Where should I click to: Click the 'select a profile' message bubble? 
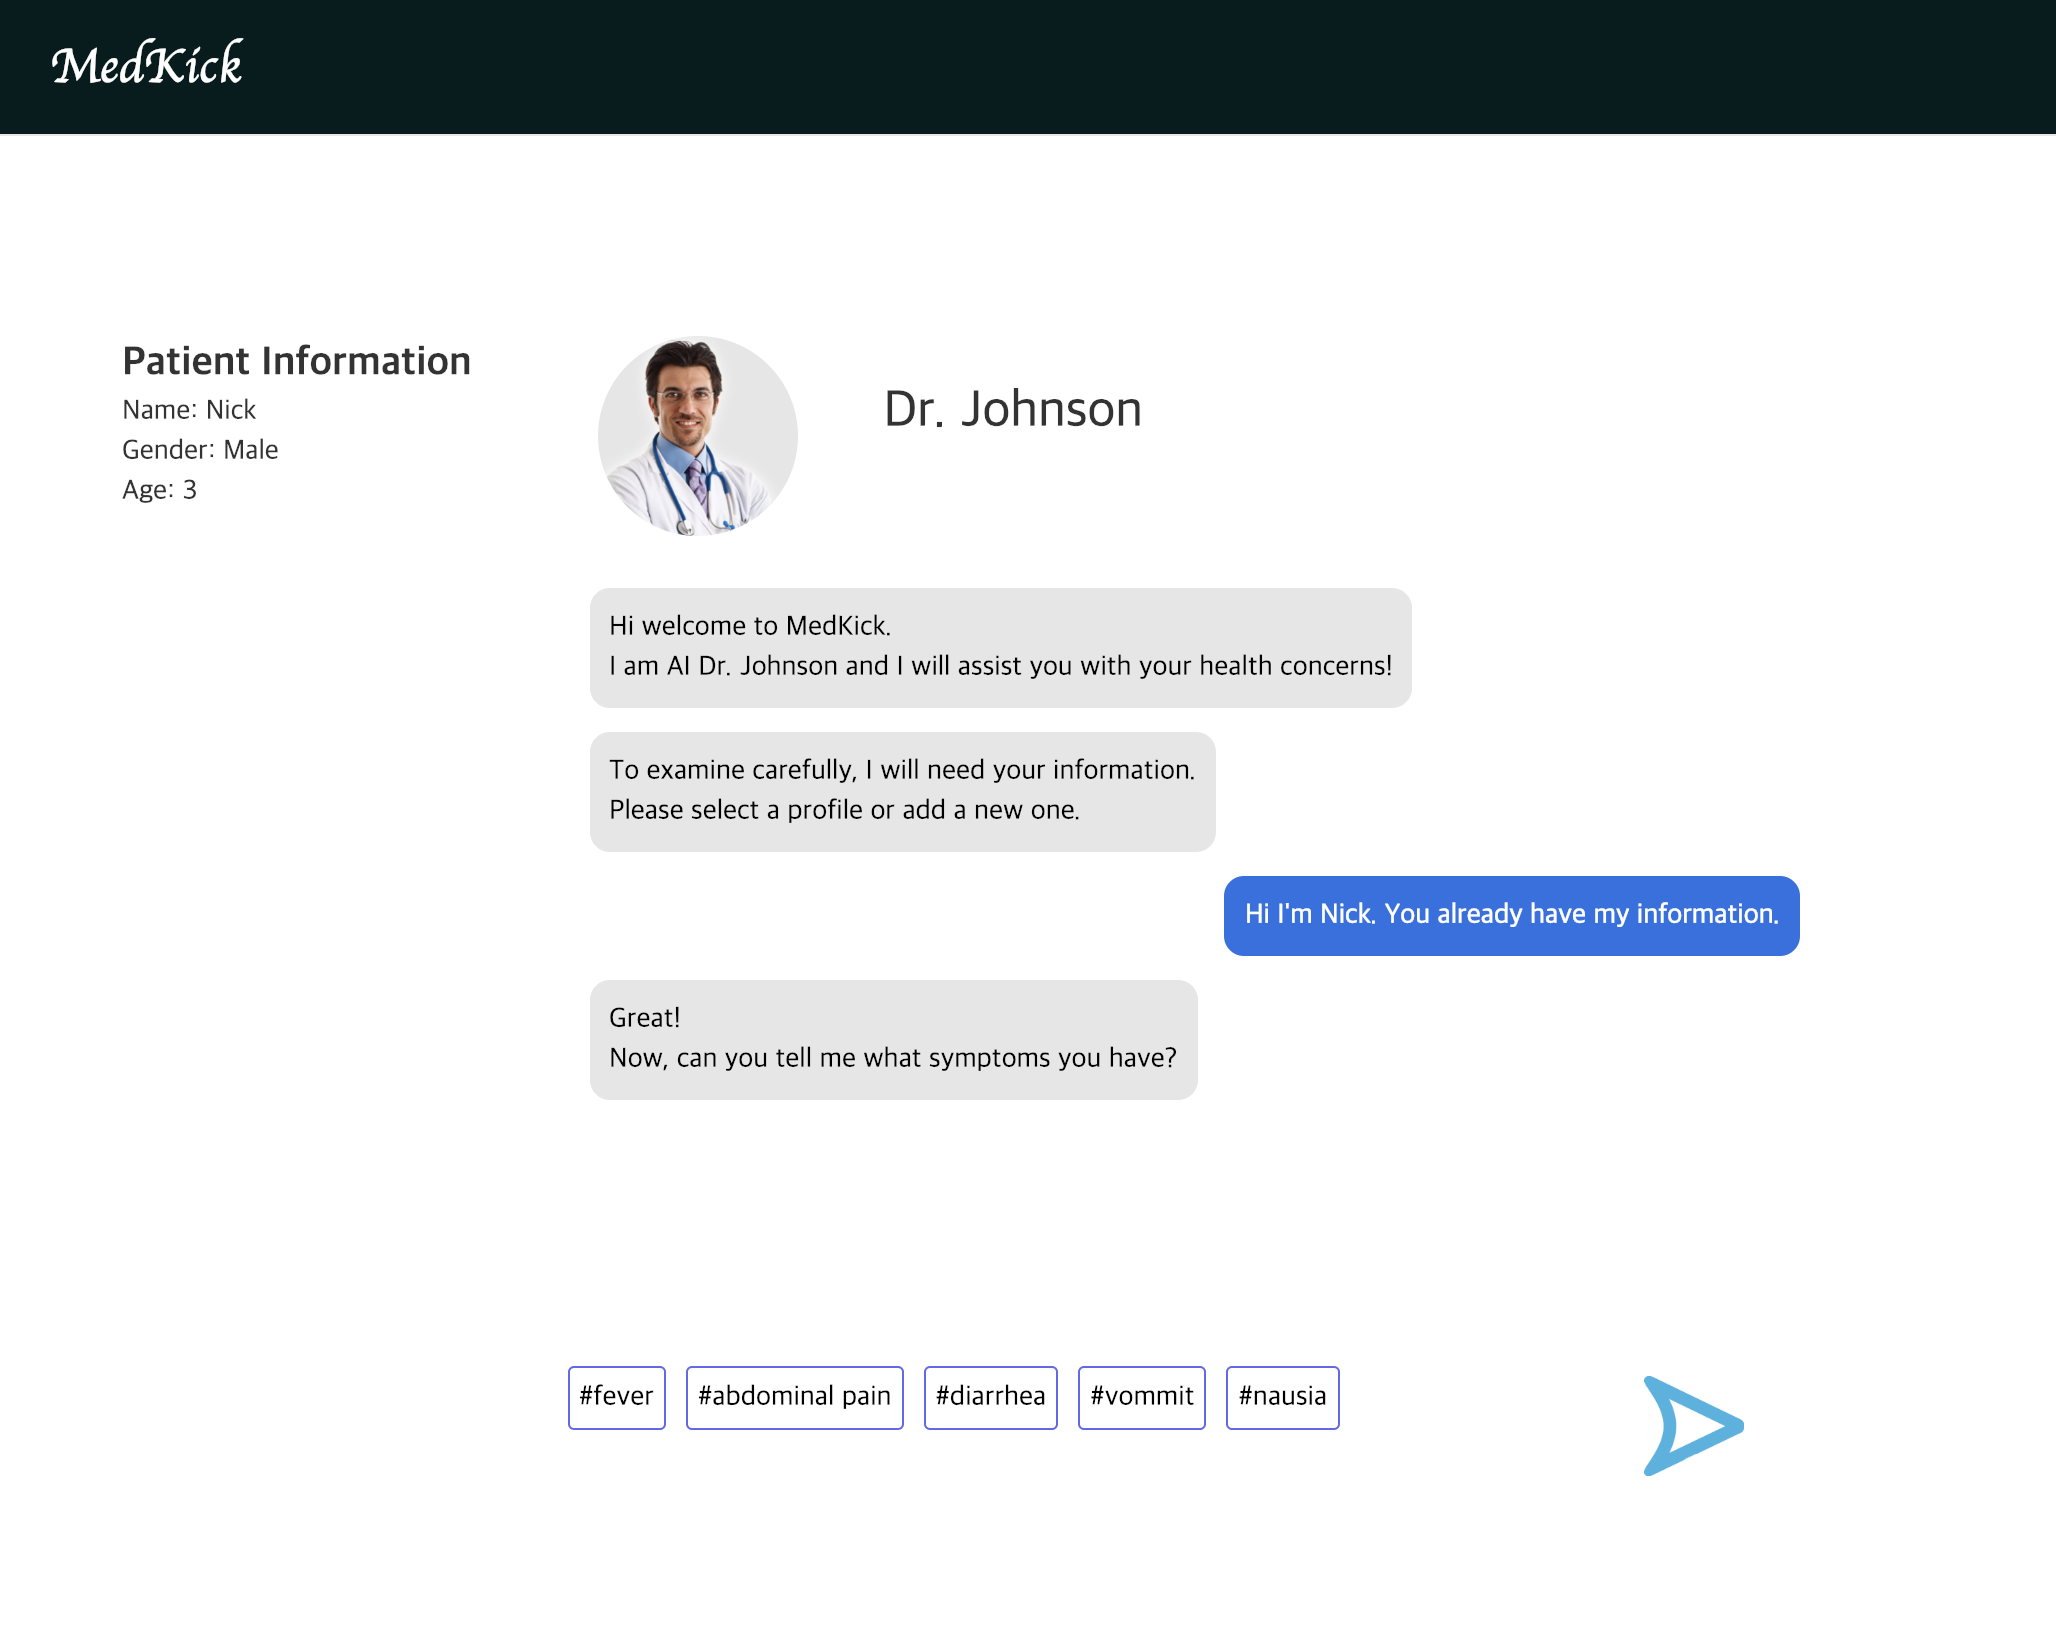tap(902, 791)
